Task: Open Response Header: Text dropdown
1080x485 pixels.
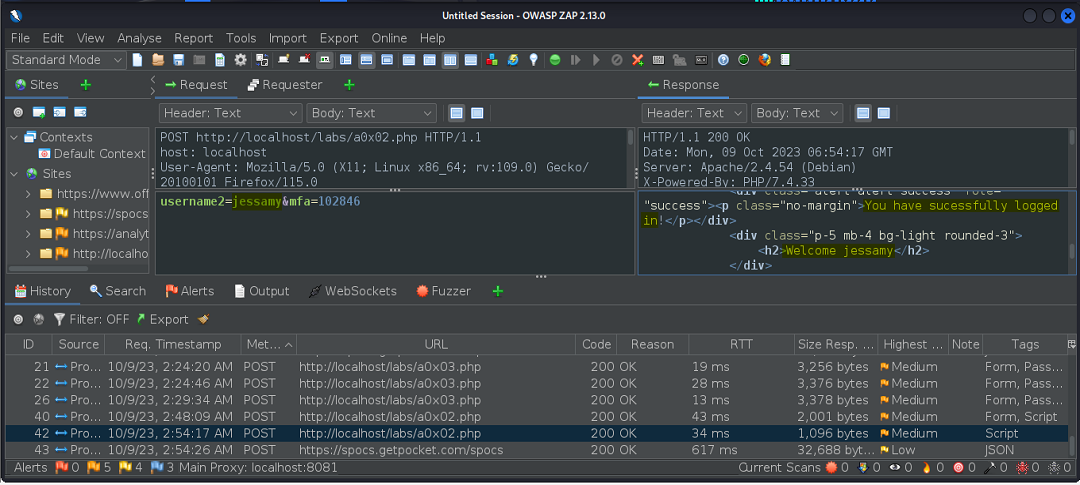Action: (694, 113)
